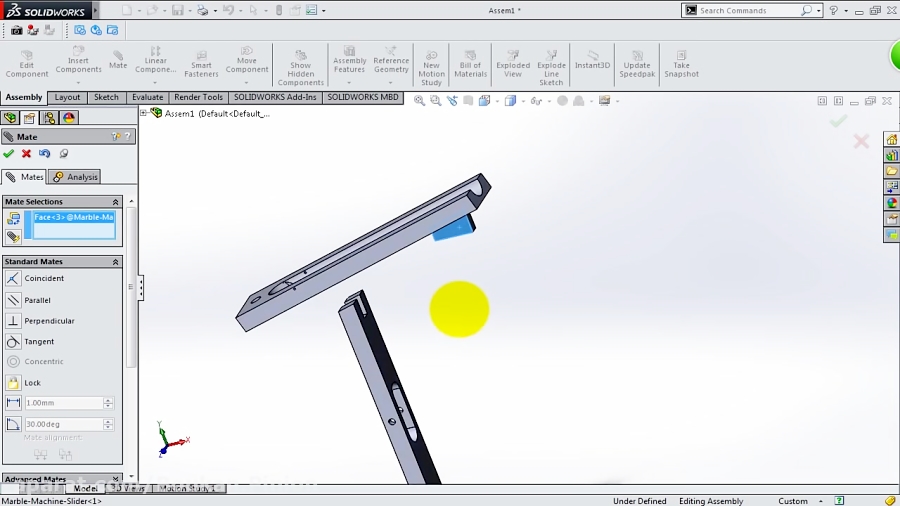Click Update Speedpak tool
Screen dimensions: 900x506
[637, 63]
